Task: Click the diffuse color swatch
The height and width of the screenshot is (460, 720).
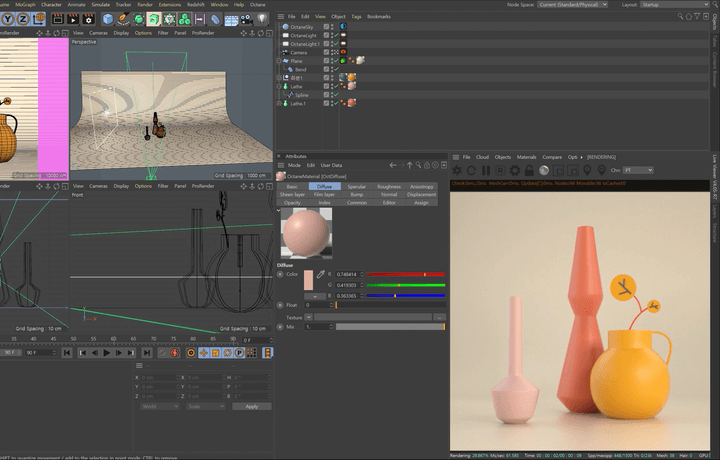Action: 308,280
